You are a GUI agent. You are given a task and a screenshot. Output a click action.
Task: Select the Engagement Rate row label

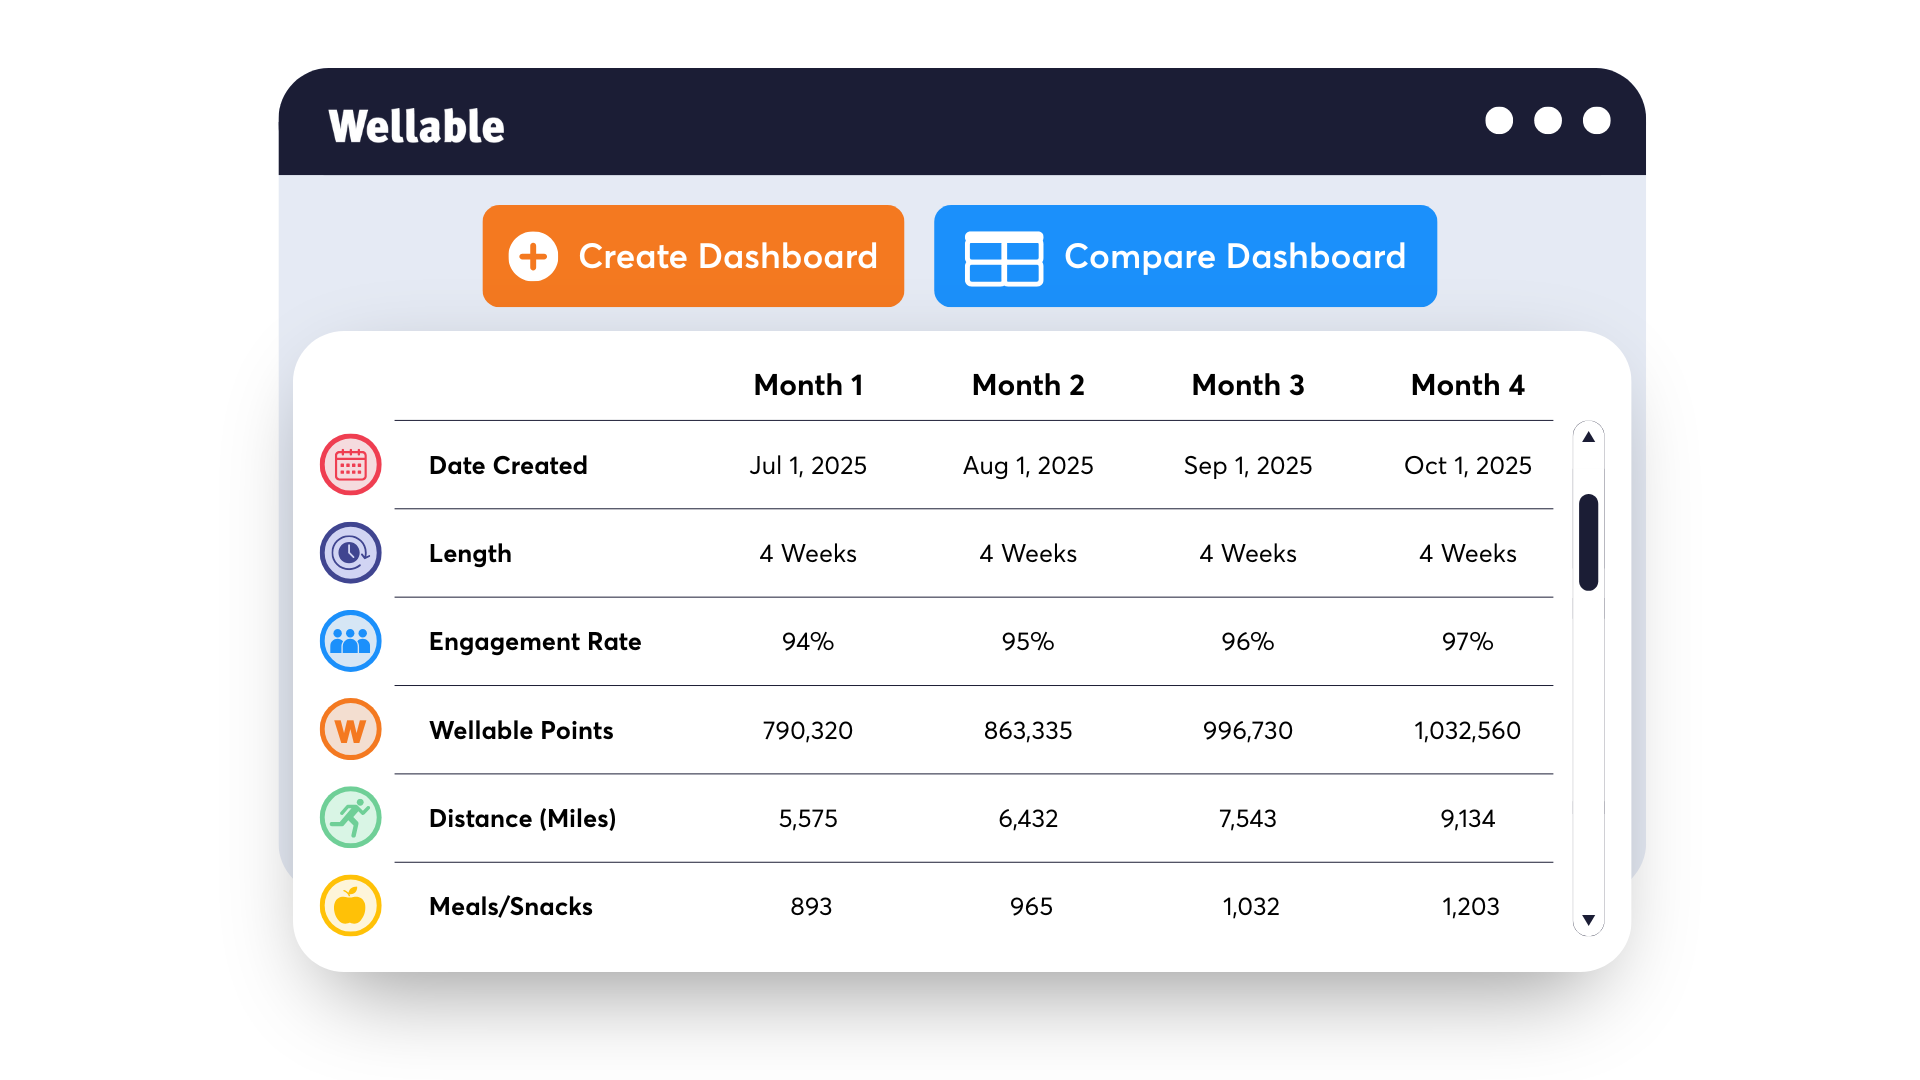click(535, 641)
